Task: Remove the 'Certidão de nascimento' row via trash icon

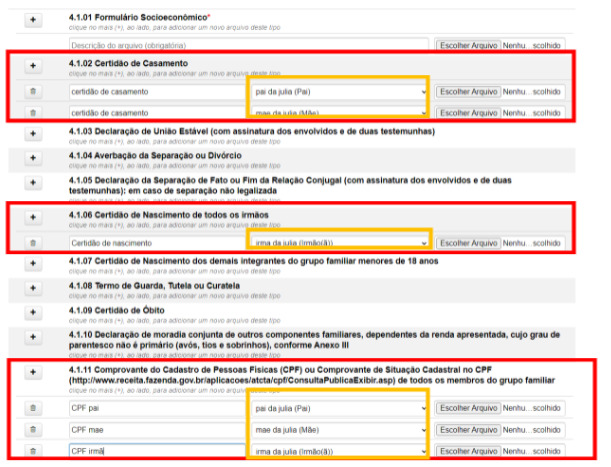Action: [x=32, y=242]
